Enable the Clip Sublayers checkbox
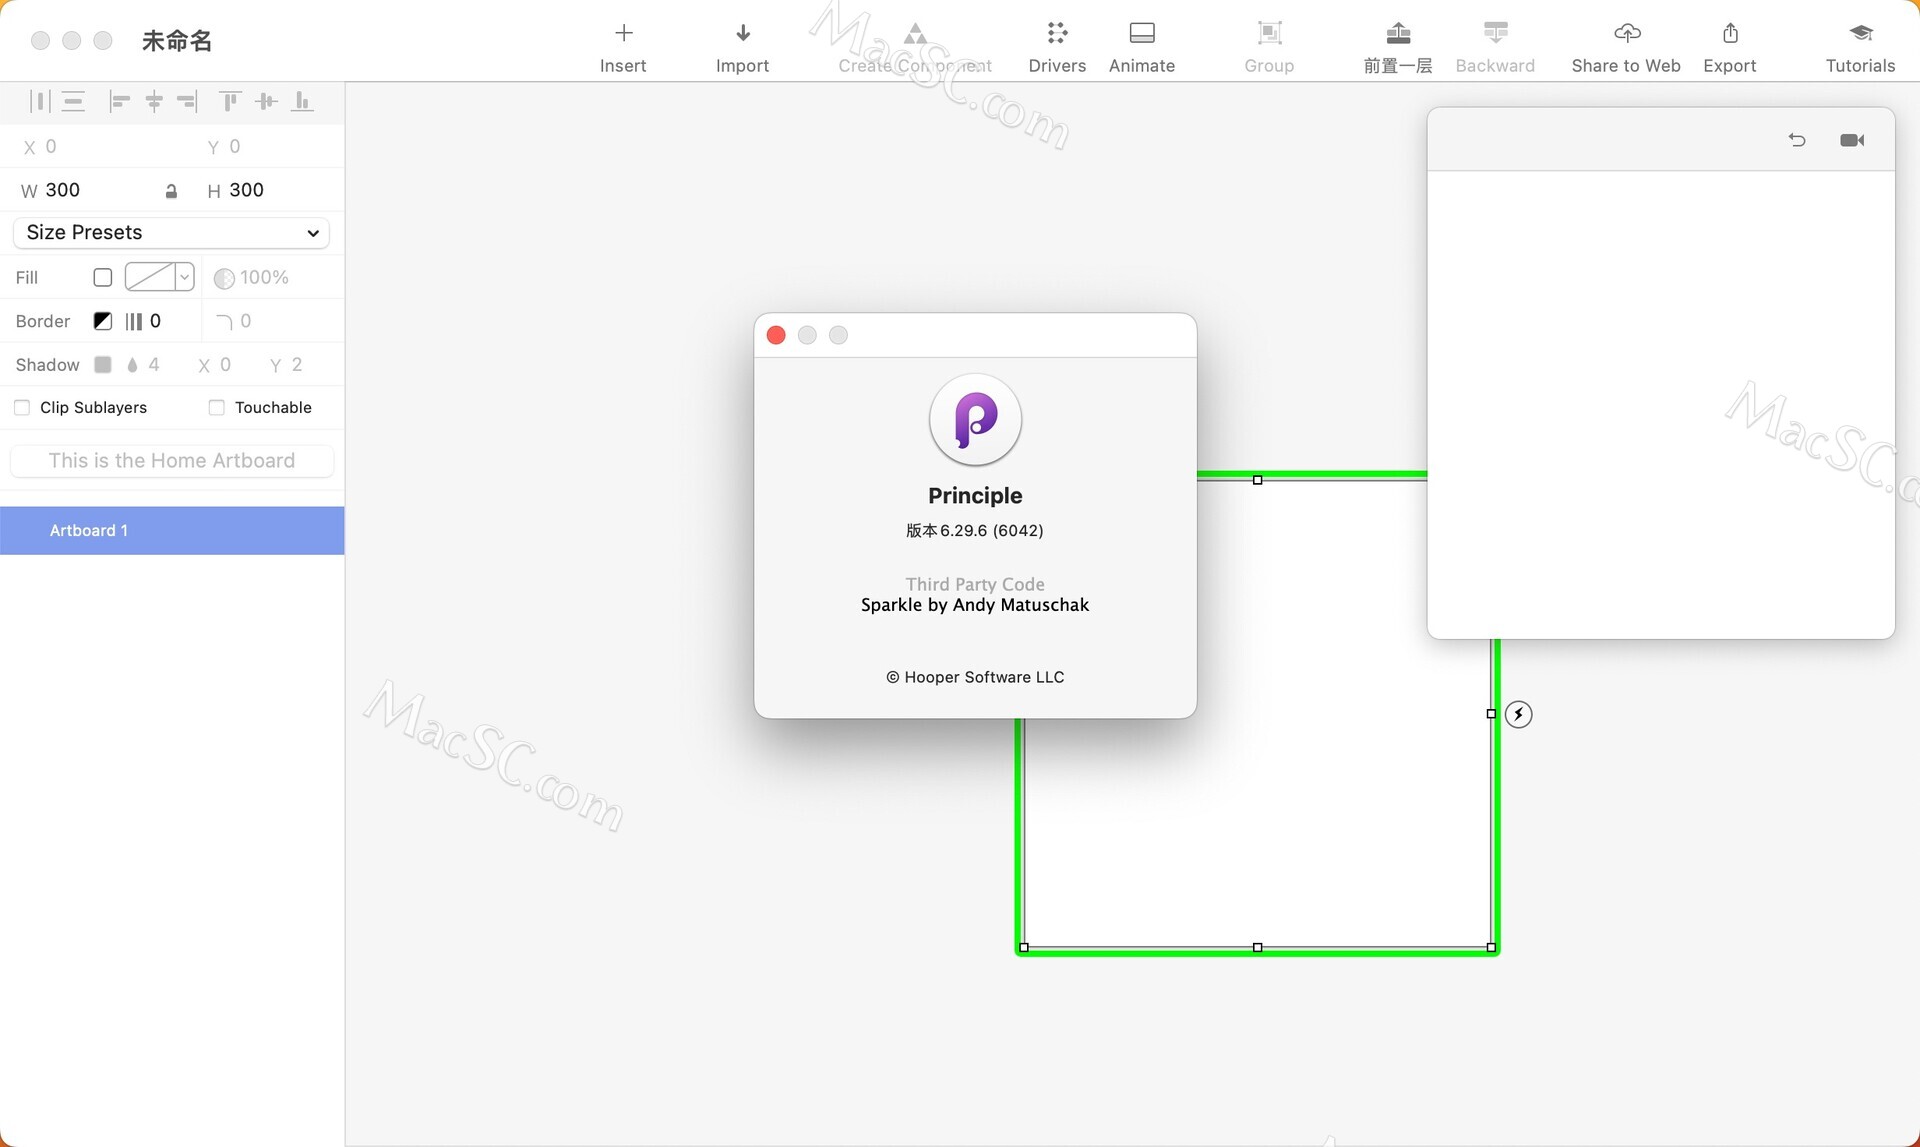Screen dimensions: 1920x1147 22,407
